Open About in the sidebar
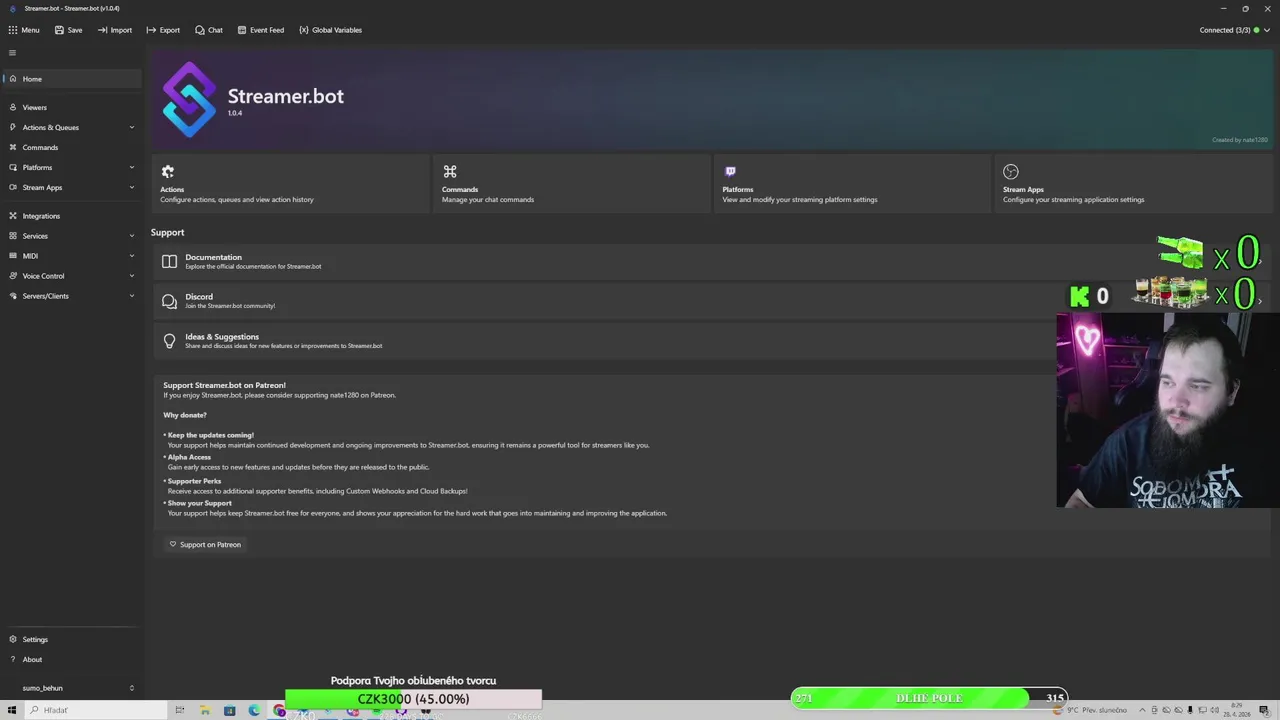This screenshot has height=720, width=1280. (x=72, y=660)
